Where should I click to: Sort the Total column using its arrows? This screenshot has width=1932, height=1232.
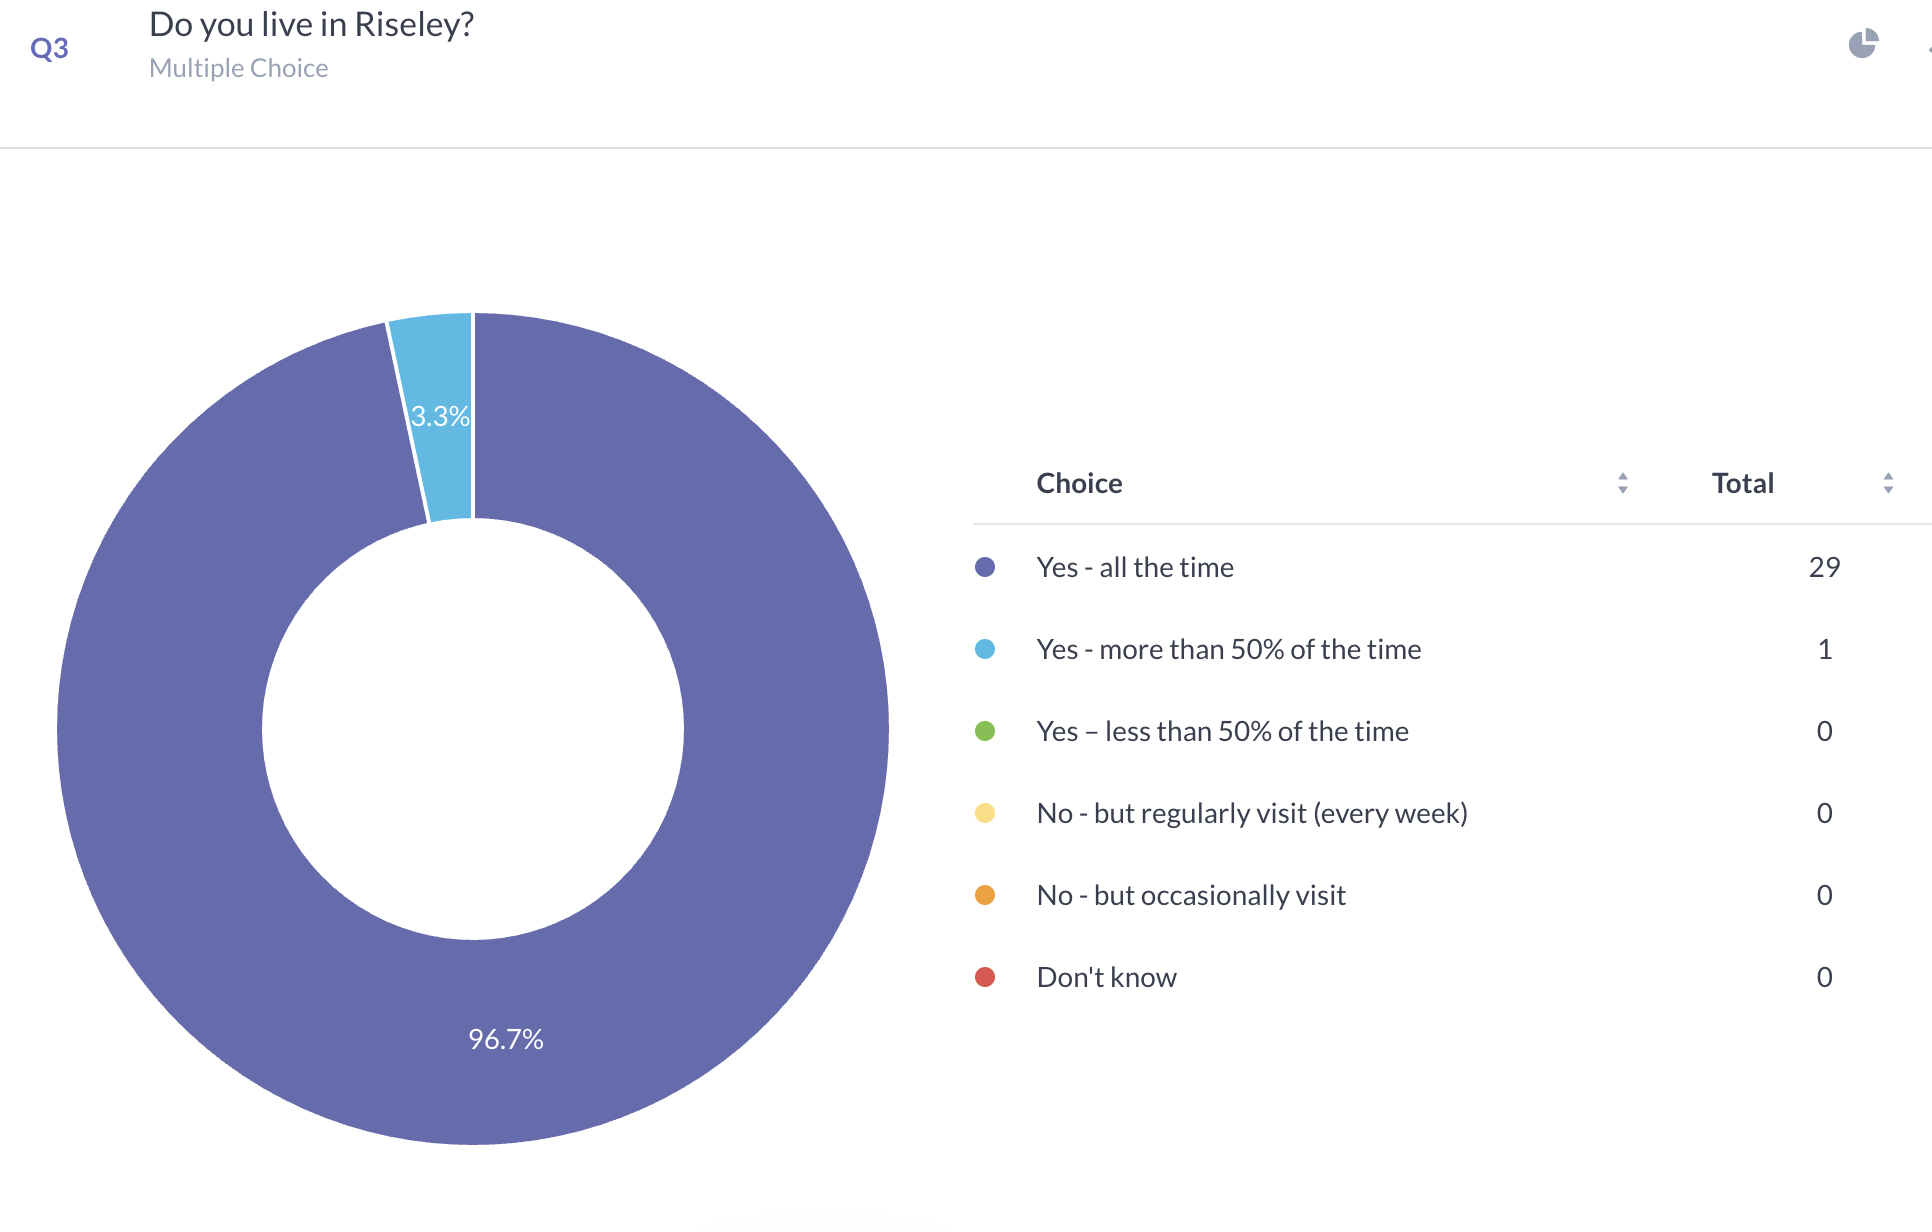click(1888, 483)
